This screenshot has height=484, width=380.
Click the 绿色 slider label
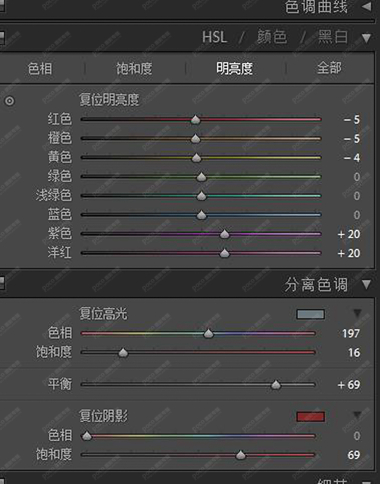pos(60,176)
